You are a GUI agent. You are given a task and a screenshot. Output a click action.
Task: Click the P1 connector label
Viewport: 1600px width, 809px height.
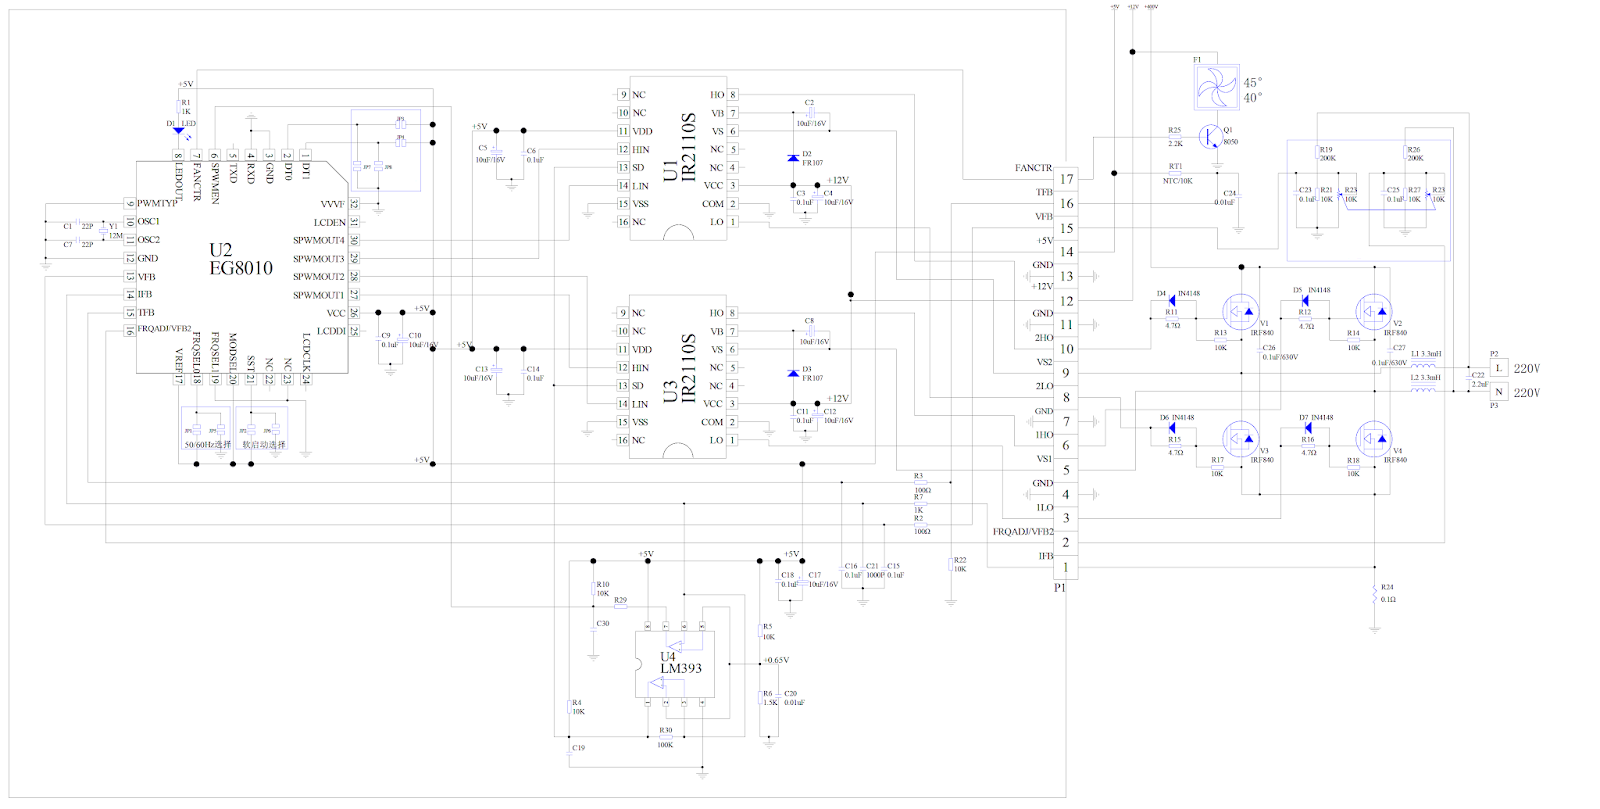coord(1060,588)
